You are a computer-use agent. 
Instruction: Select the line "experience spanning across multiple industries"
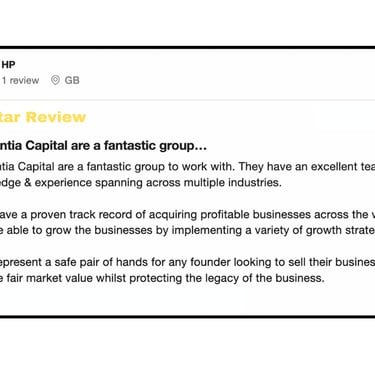tap(141, 183)
